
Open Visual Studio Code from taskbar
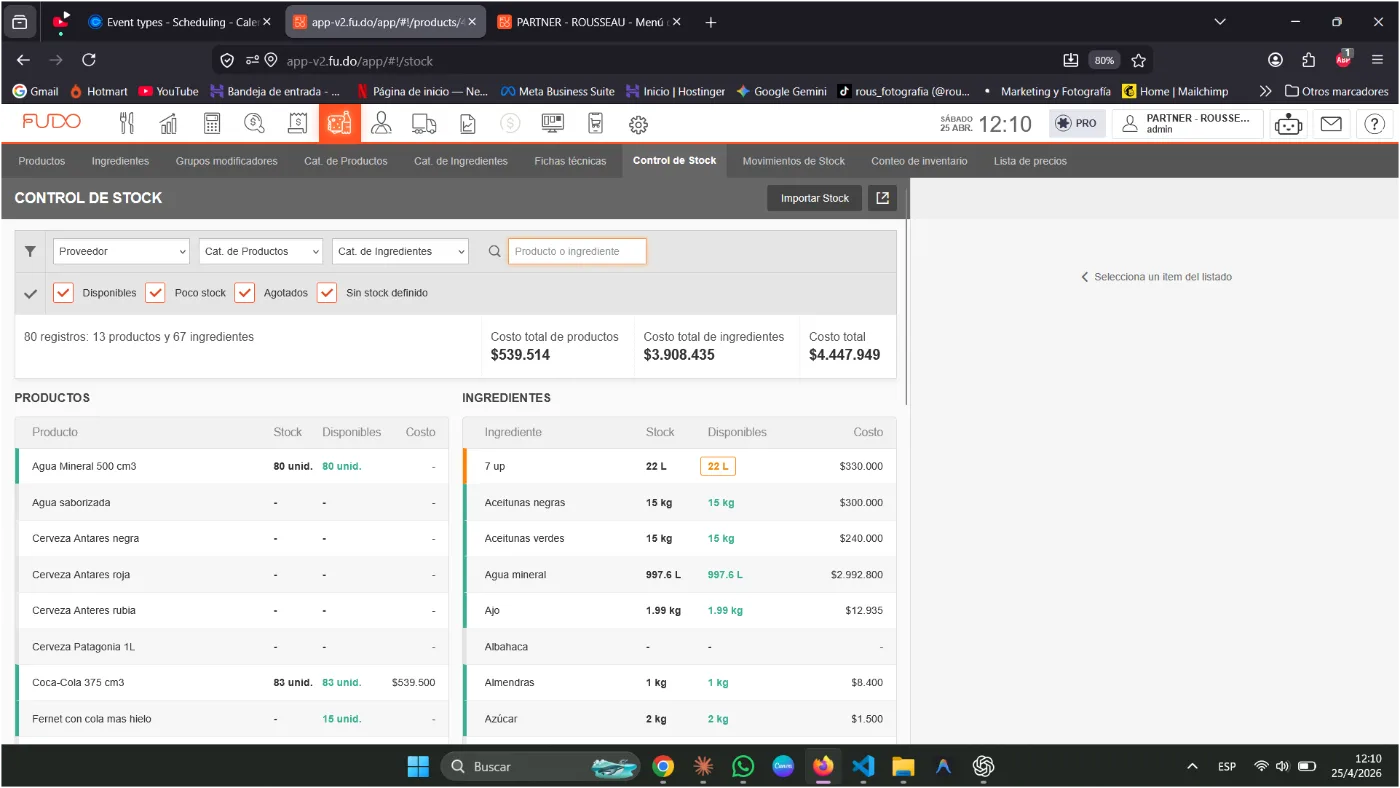point(863,766)
